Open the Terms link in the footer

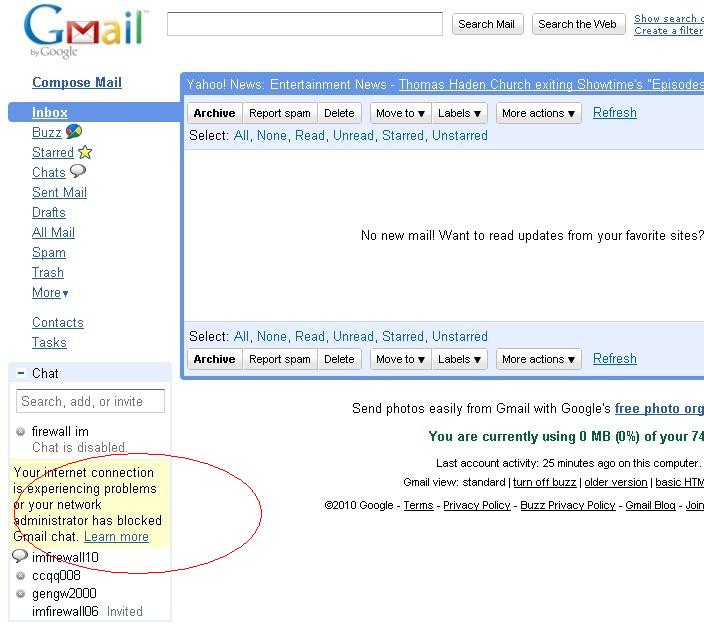pos(418,505)
